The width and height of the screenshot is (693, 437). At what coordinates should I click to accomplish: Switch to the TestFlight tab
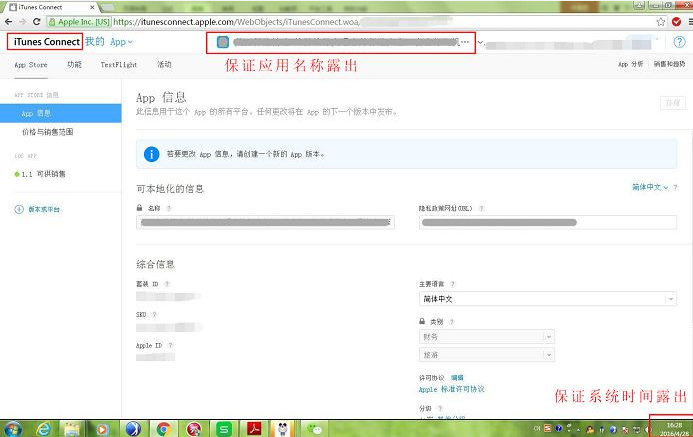click(x=119, y=64)
